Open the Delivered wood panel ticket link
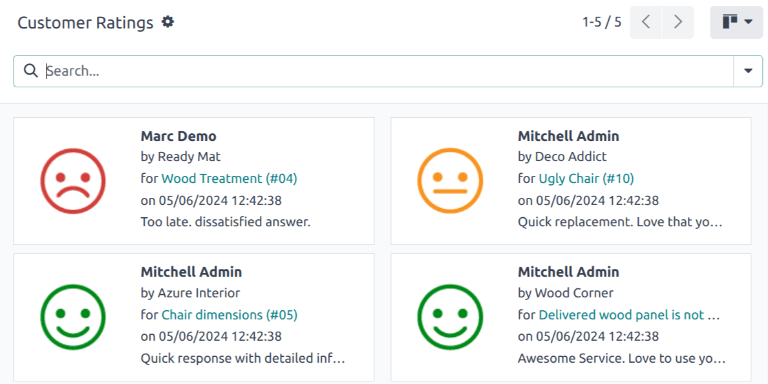The image size is (768, 384). point(629,315)
